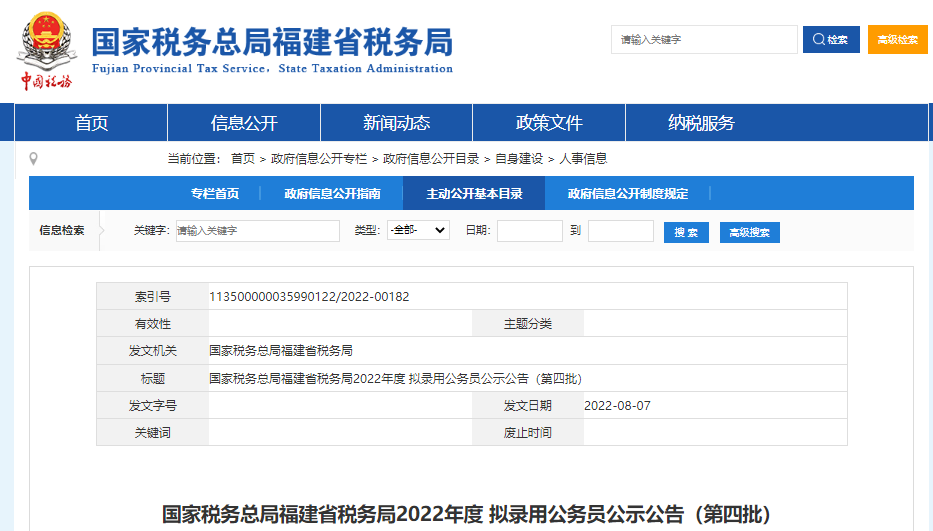Screen dimensions: 933x531
Task: Open the 政策文件 navigation item
Action: (549, 123)
